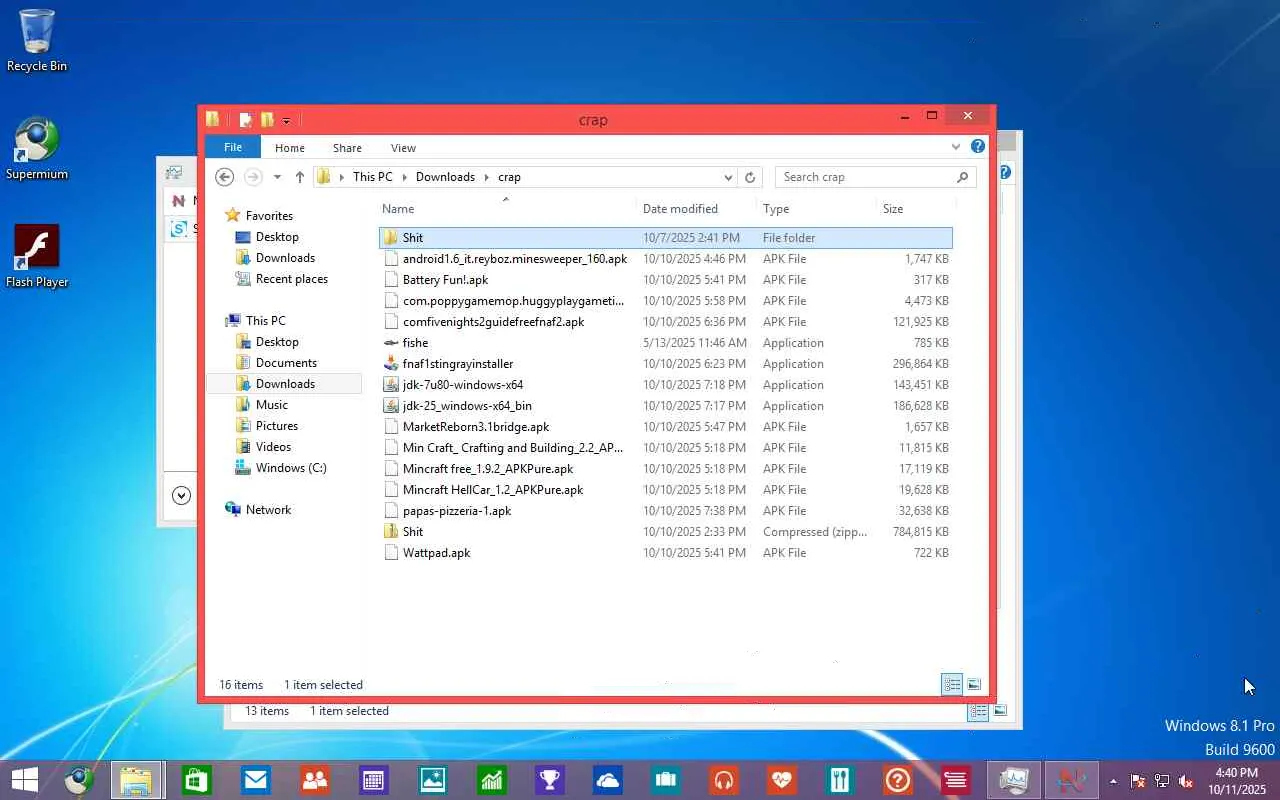This screenshot has width=1280, height=800.
Task: Open the Store app on the taskbar
Action: coord(196,779)
